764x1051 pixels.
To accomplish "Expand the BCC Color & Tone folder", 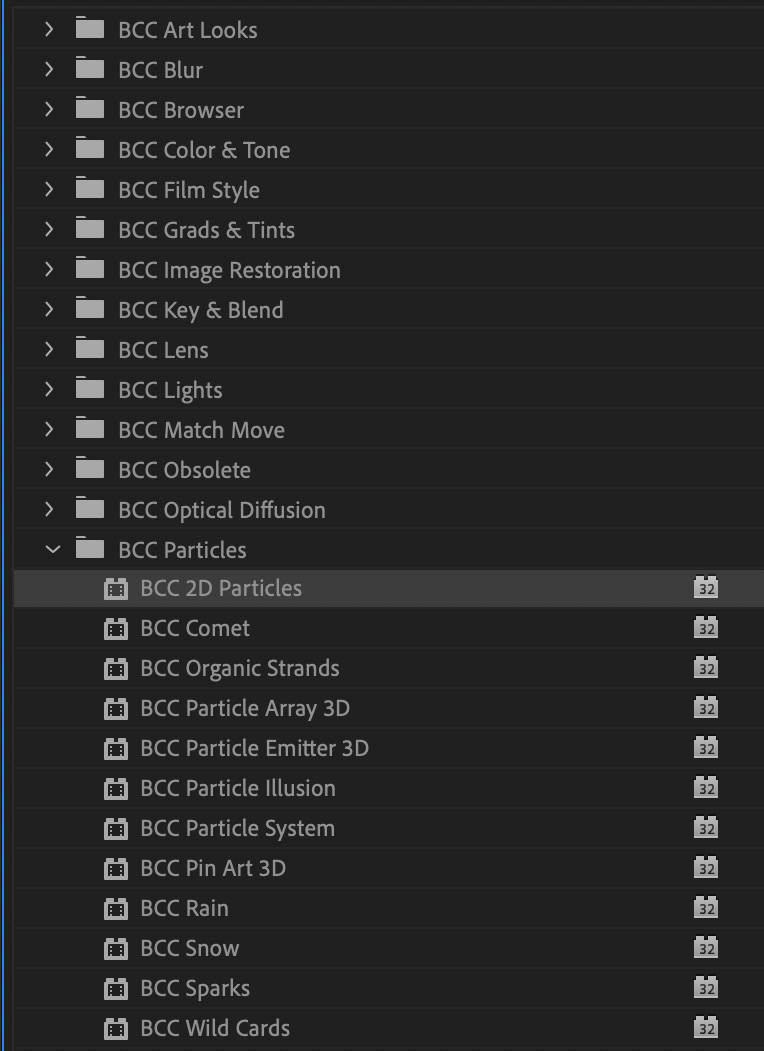I will 49,150.
